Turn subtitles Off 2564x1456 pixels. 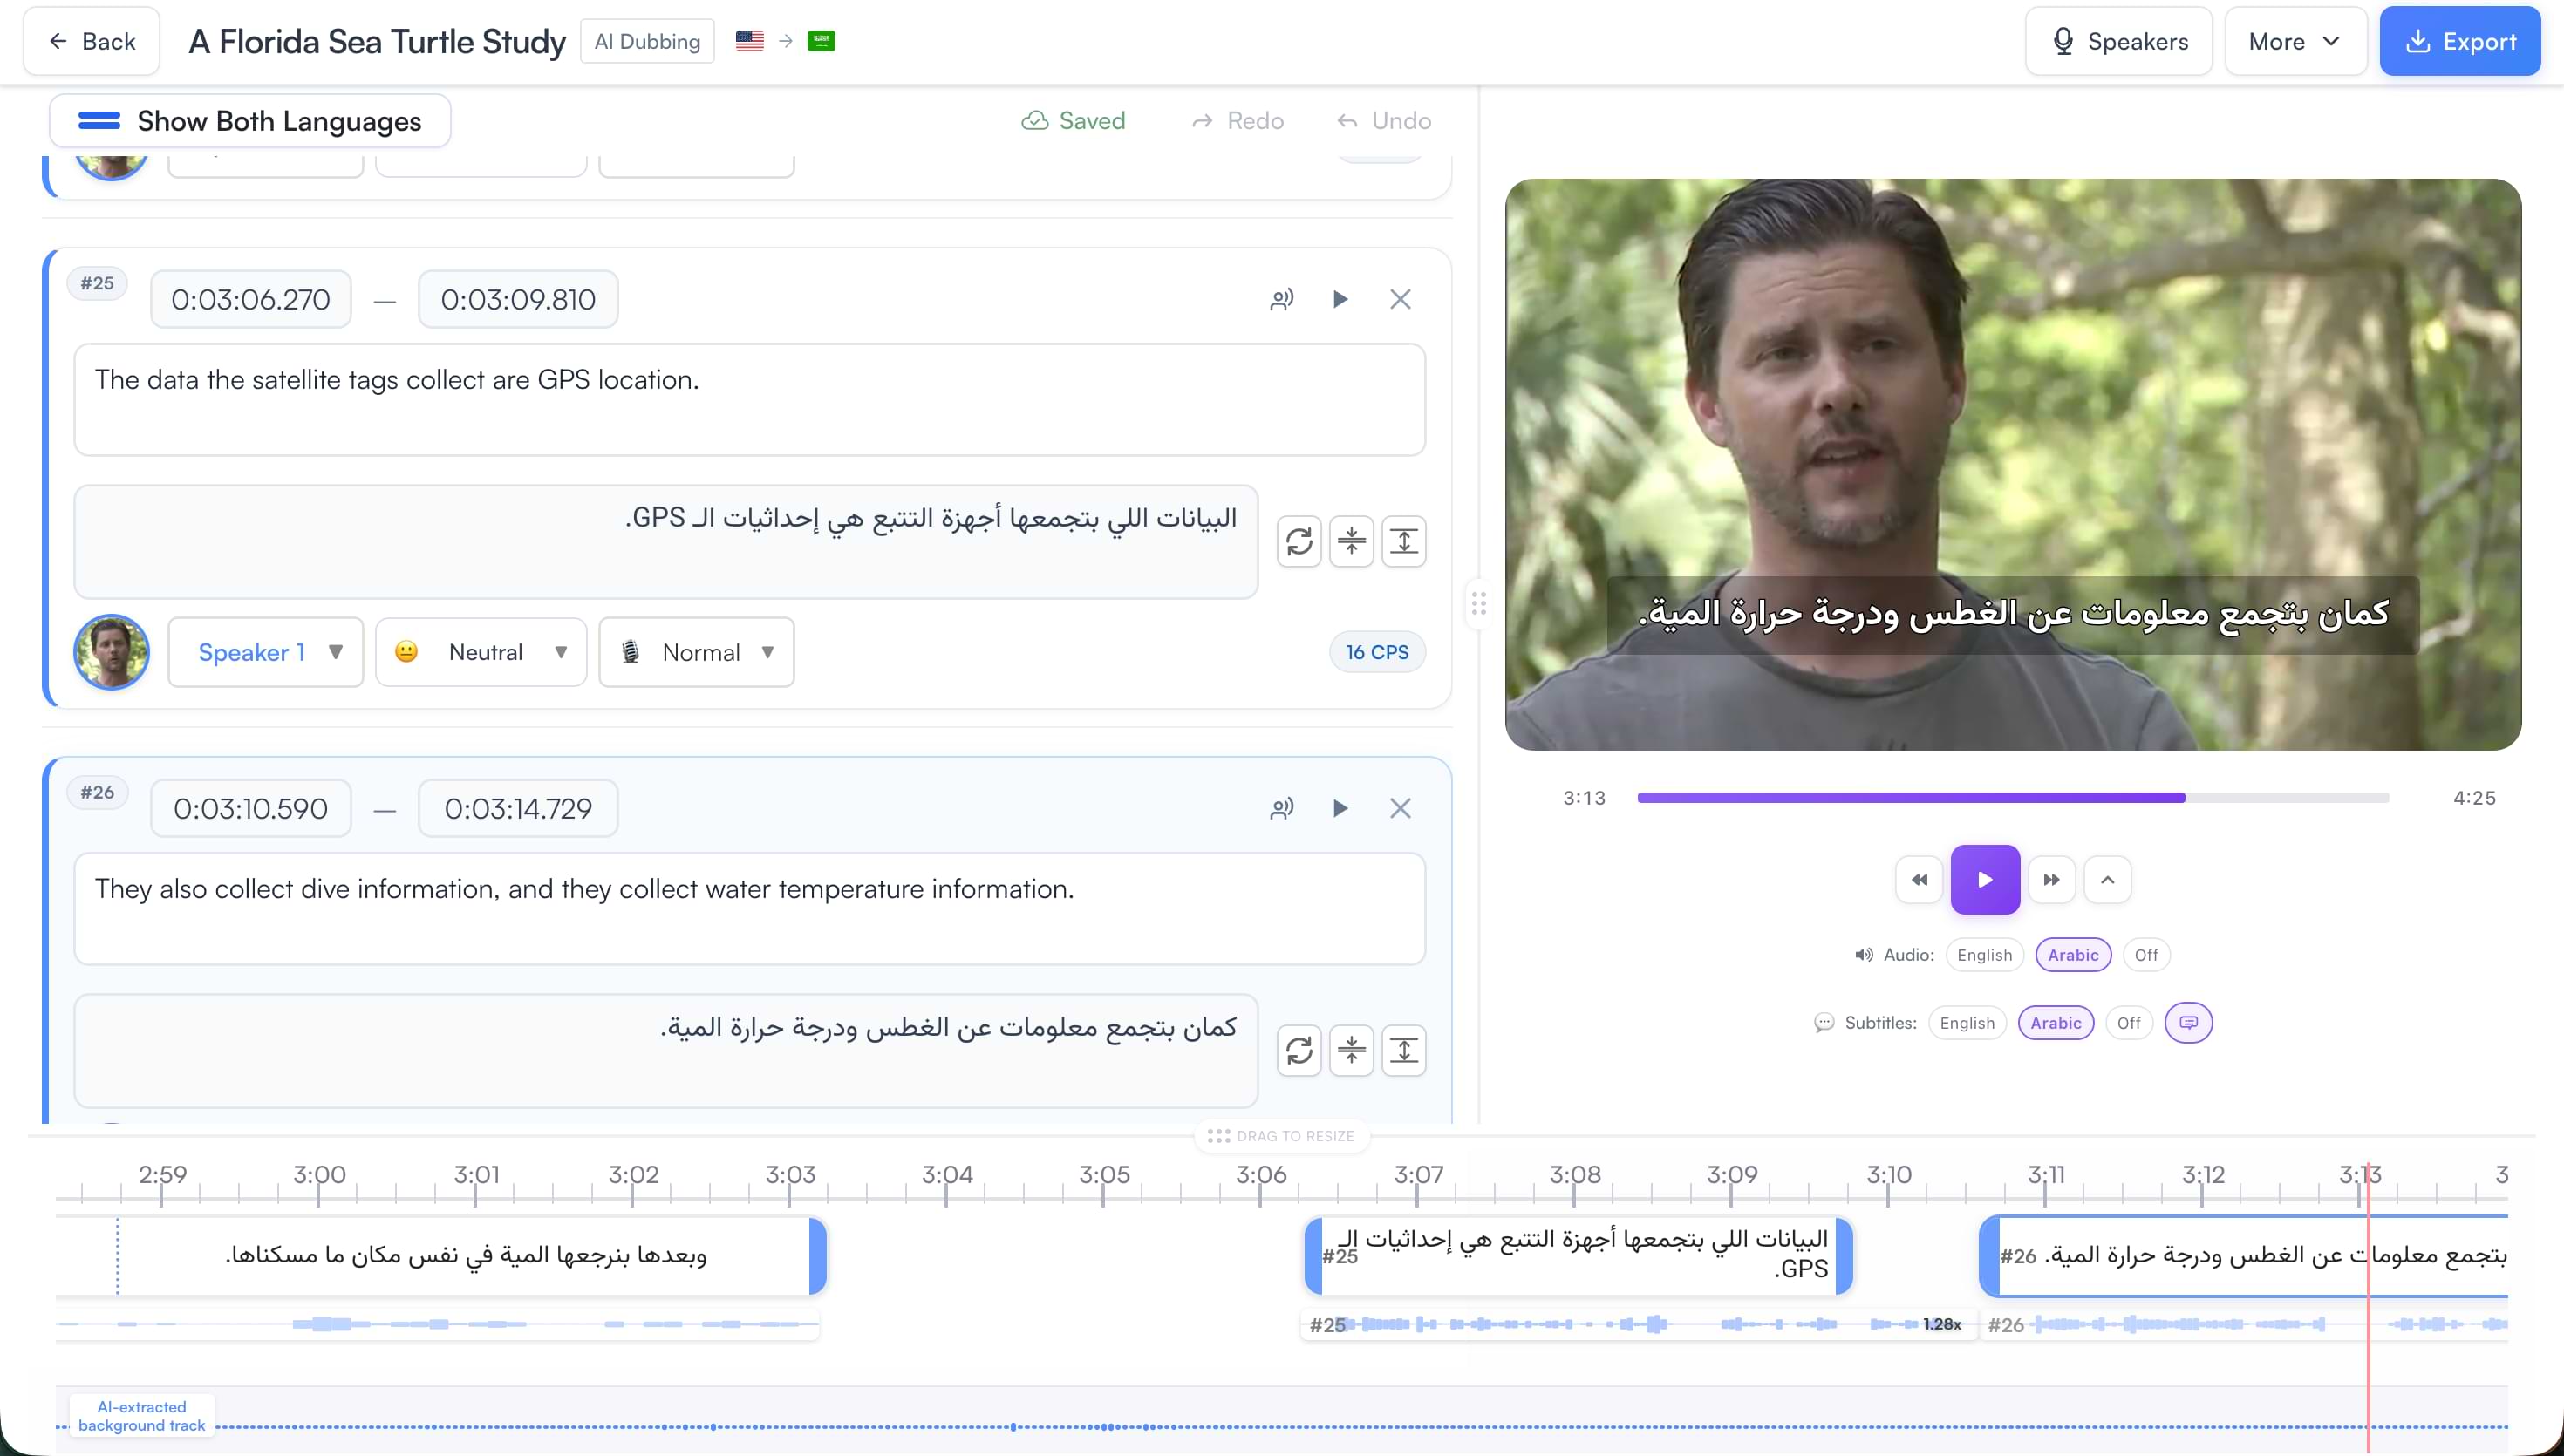(x=2129, y=1023)
